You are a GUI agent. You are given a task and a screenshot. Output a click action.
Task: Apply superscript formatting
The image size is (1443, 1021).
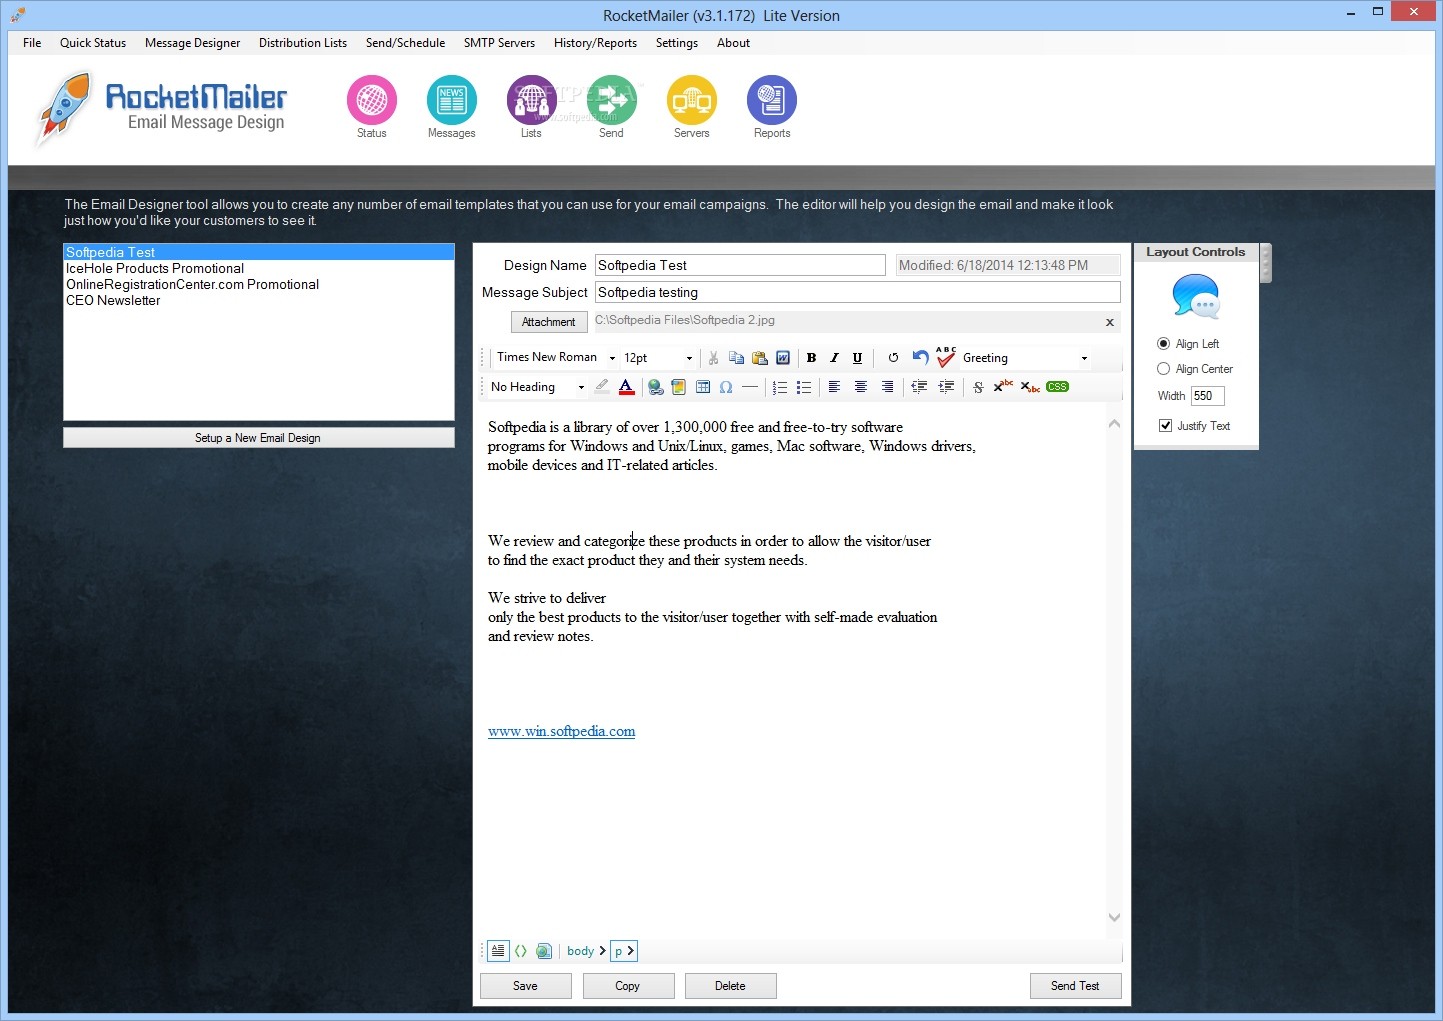tap(1003, 386)
